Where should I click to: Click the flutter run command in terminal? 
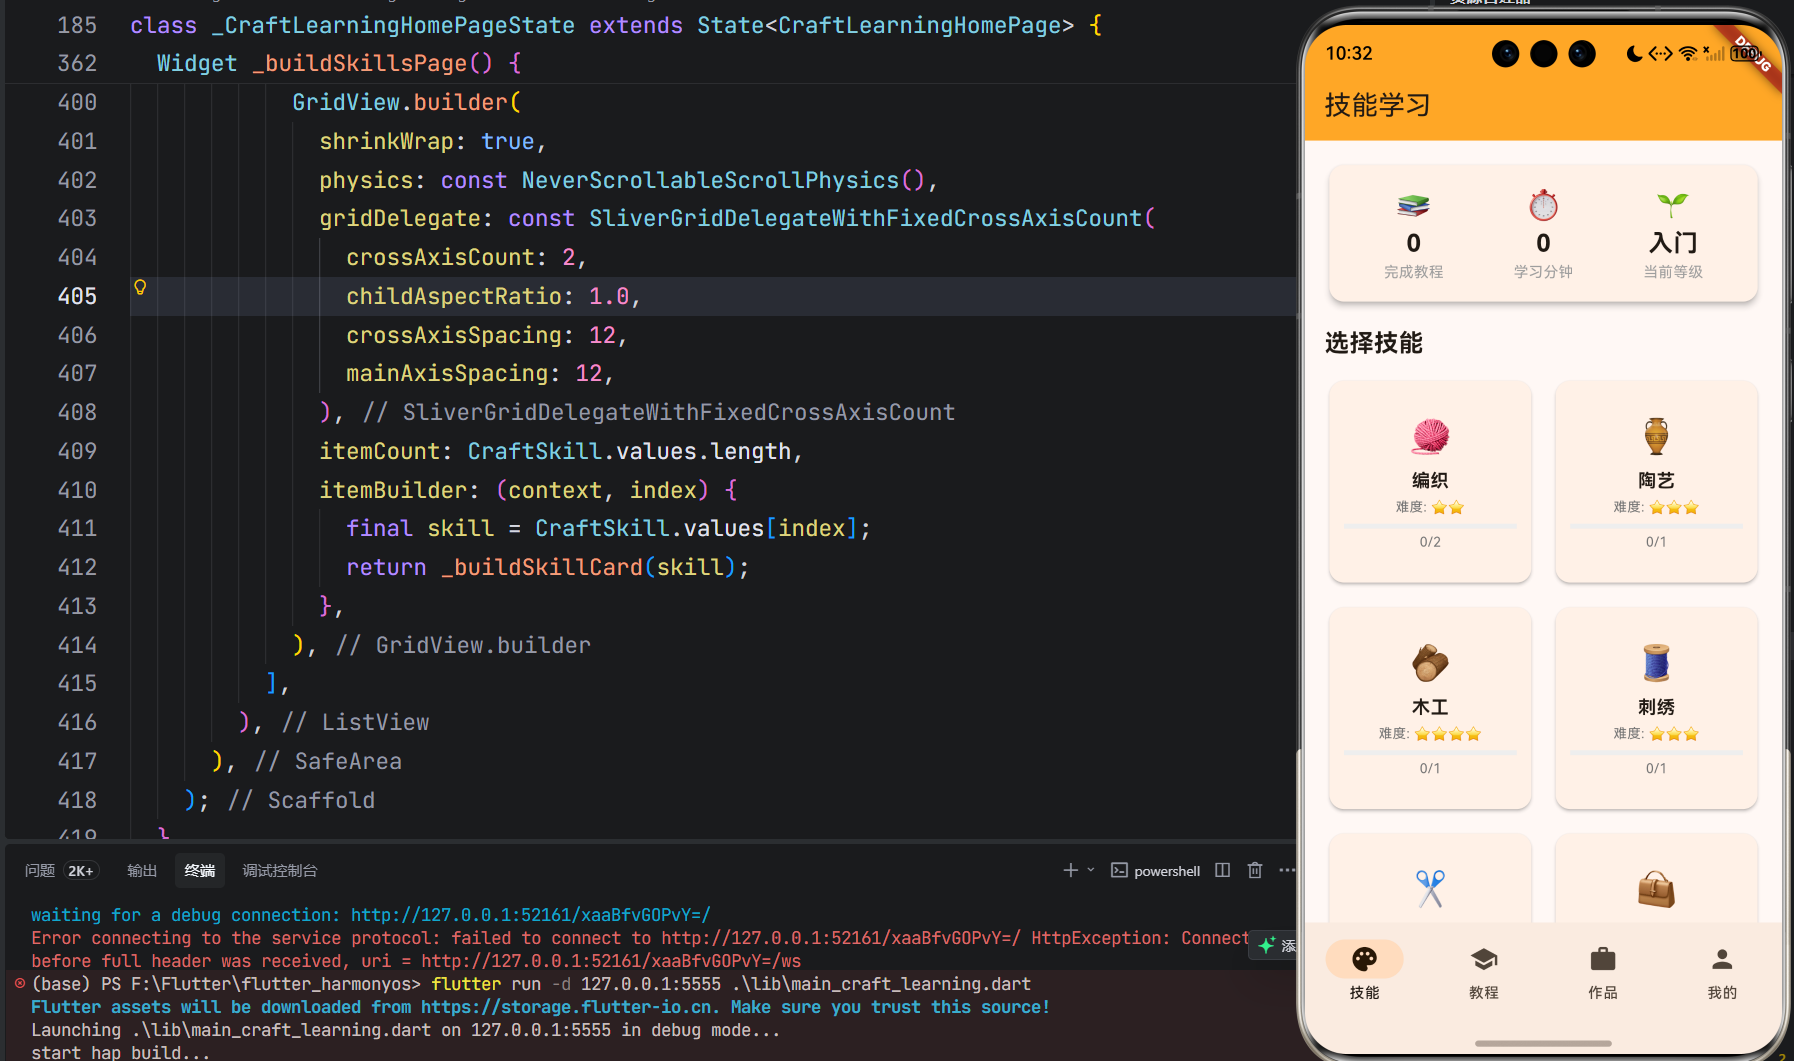[x=731, y=984]
